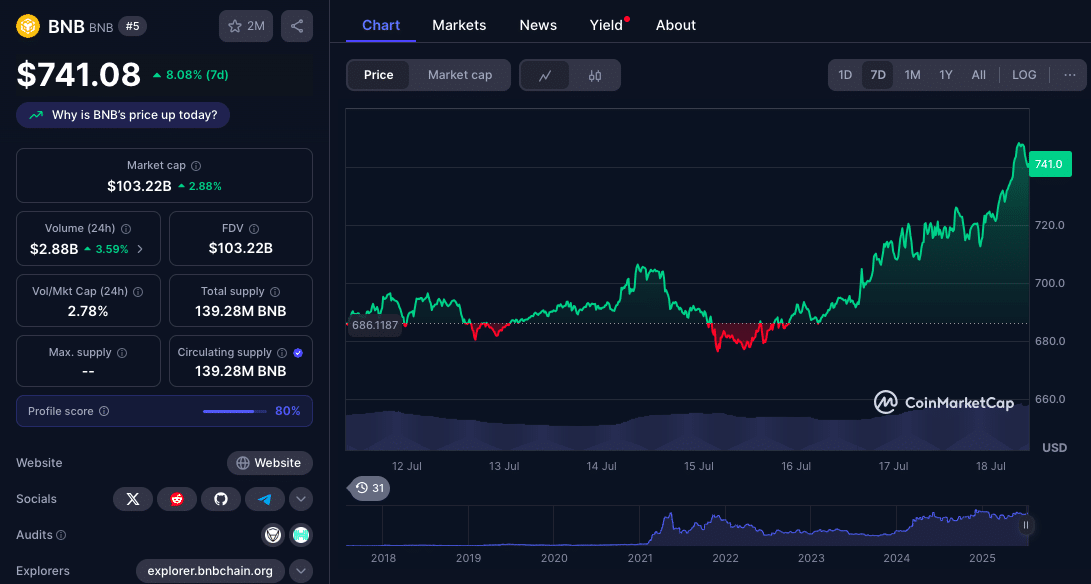Open BNB's X social profile

pos(133,499)
